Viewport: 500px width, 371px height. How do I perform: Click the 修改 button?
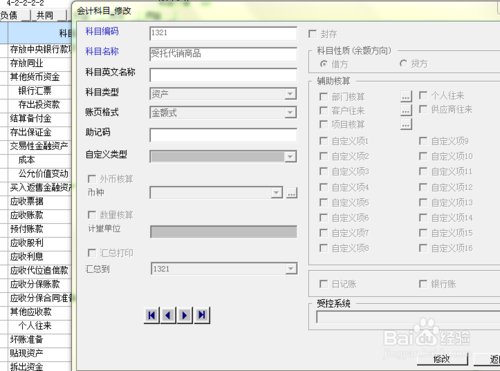(x=442, y=359)
